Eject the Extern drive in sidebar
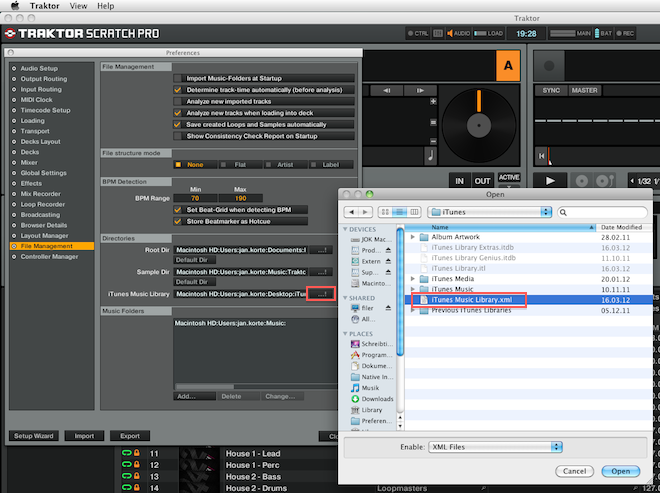Viewport: 660px width, 493px height. (388, 261)
